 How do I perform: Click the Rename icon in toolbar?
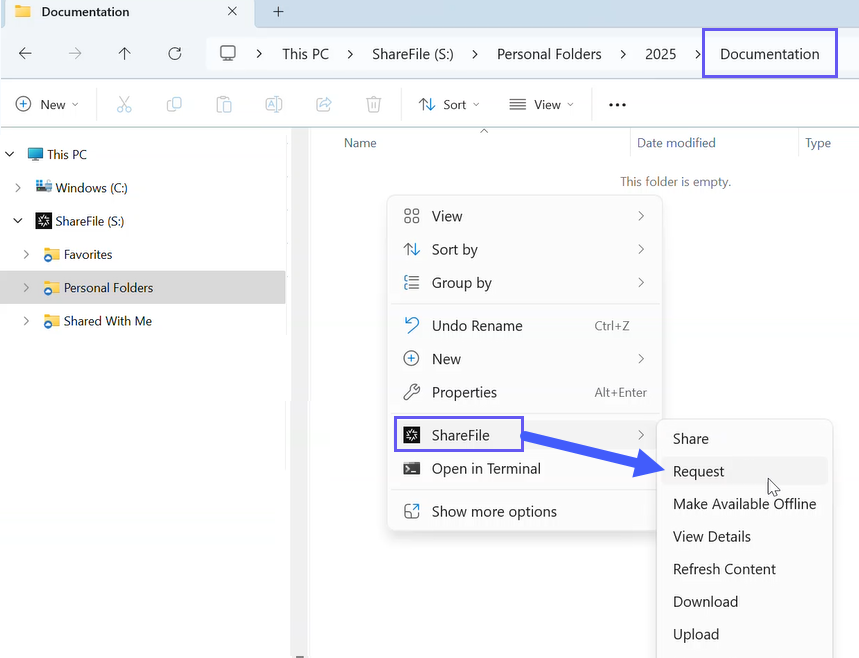273,104
